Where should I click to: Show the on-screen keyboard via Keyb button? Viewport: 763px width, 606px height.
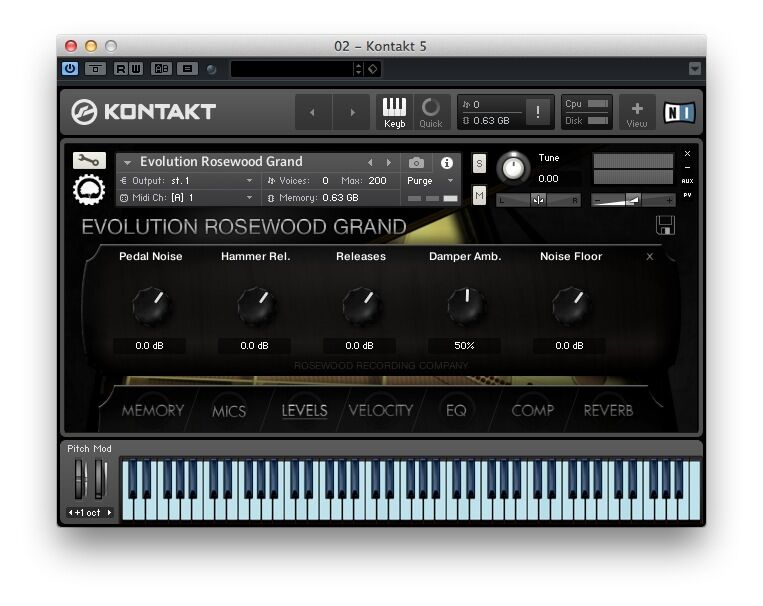(394, 112)
